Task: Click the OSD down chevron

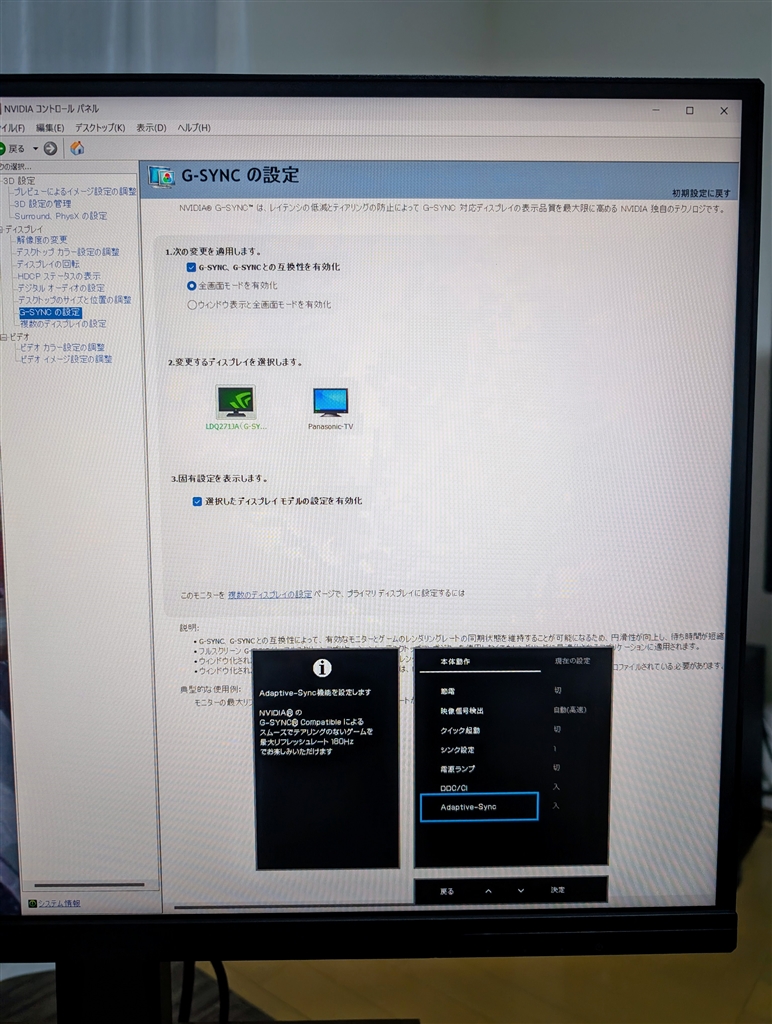Action: coord(521,890)
